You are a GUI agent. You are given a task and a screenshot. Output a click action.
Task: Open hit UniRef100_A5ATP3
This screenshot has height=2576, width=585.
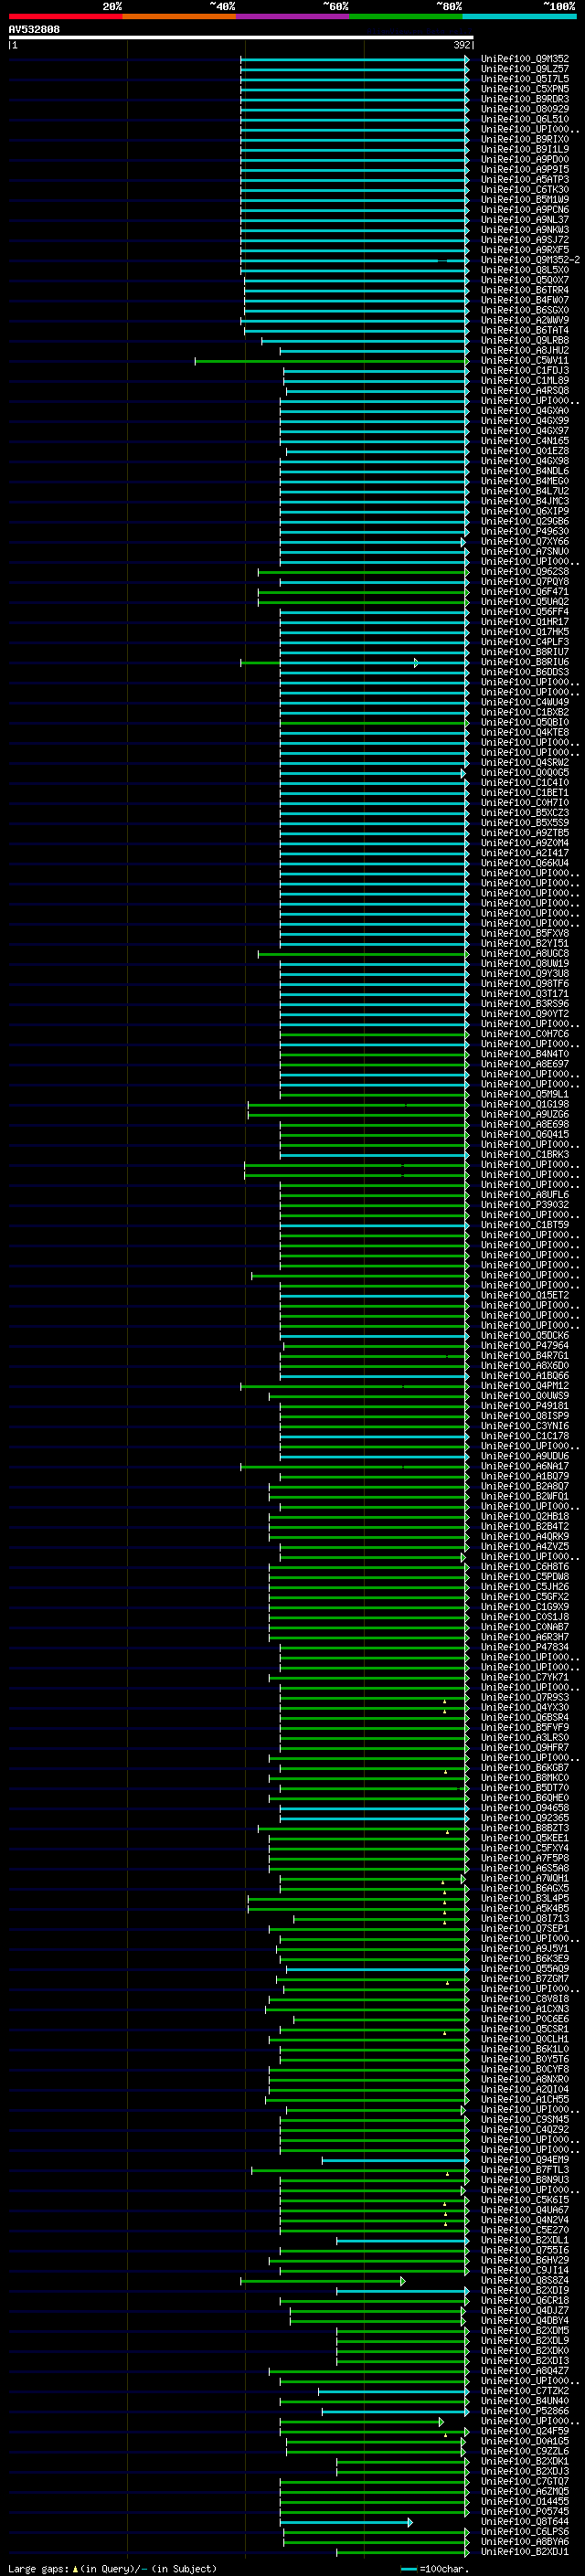click(525, 180)
